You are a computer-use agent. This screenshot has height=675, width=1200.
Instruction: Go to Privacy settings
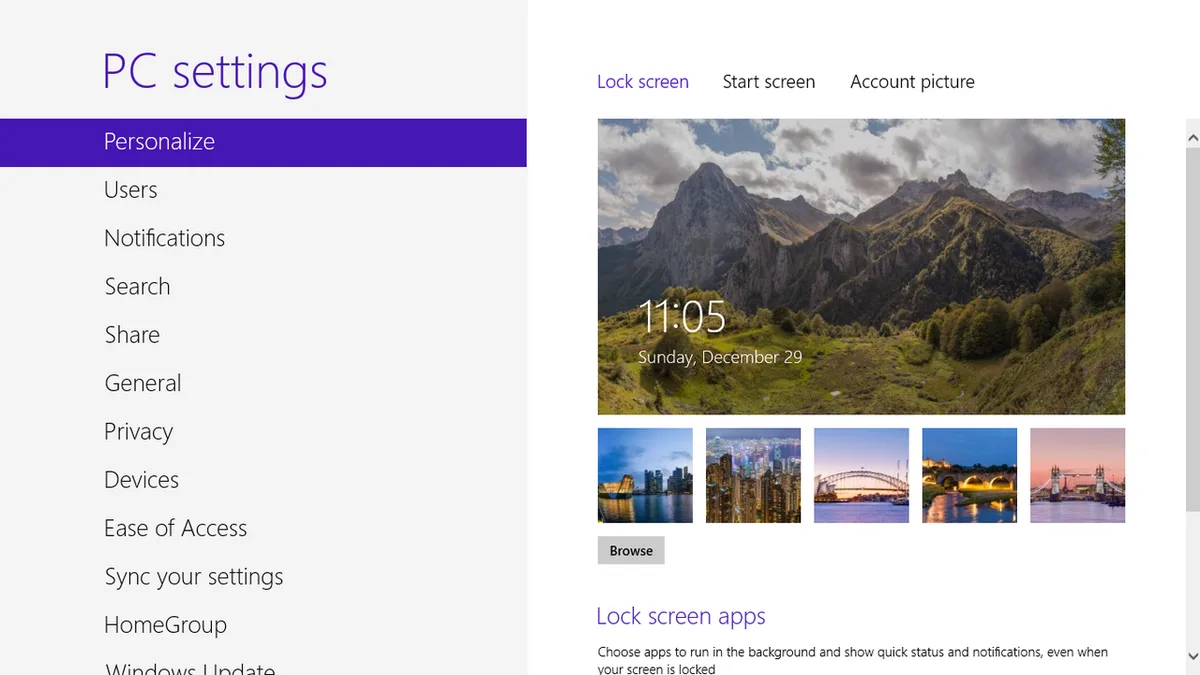coord(138,432)
